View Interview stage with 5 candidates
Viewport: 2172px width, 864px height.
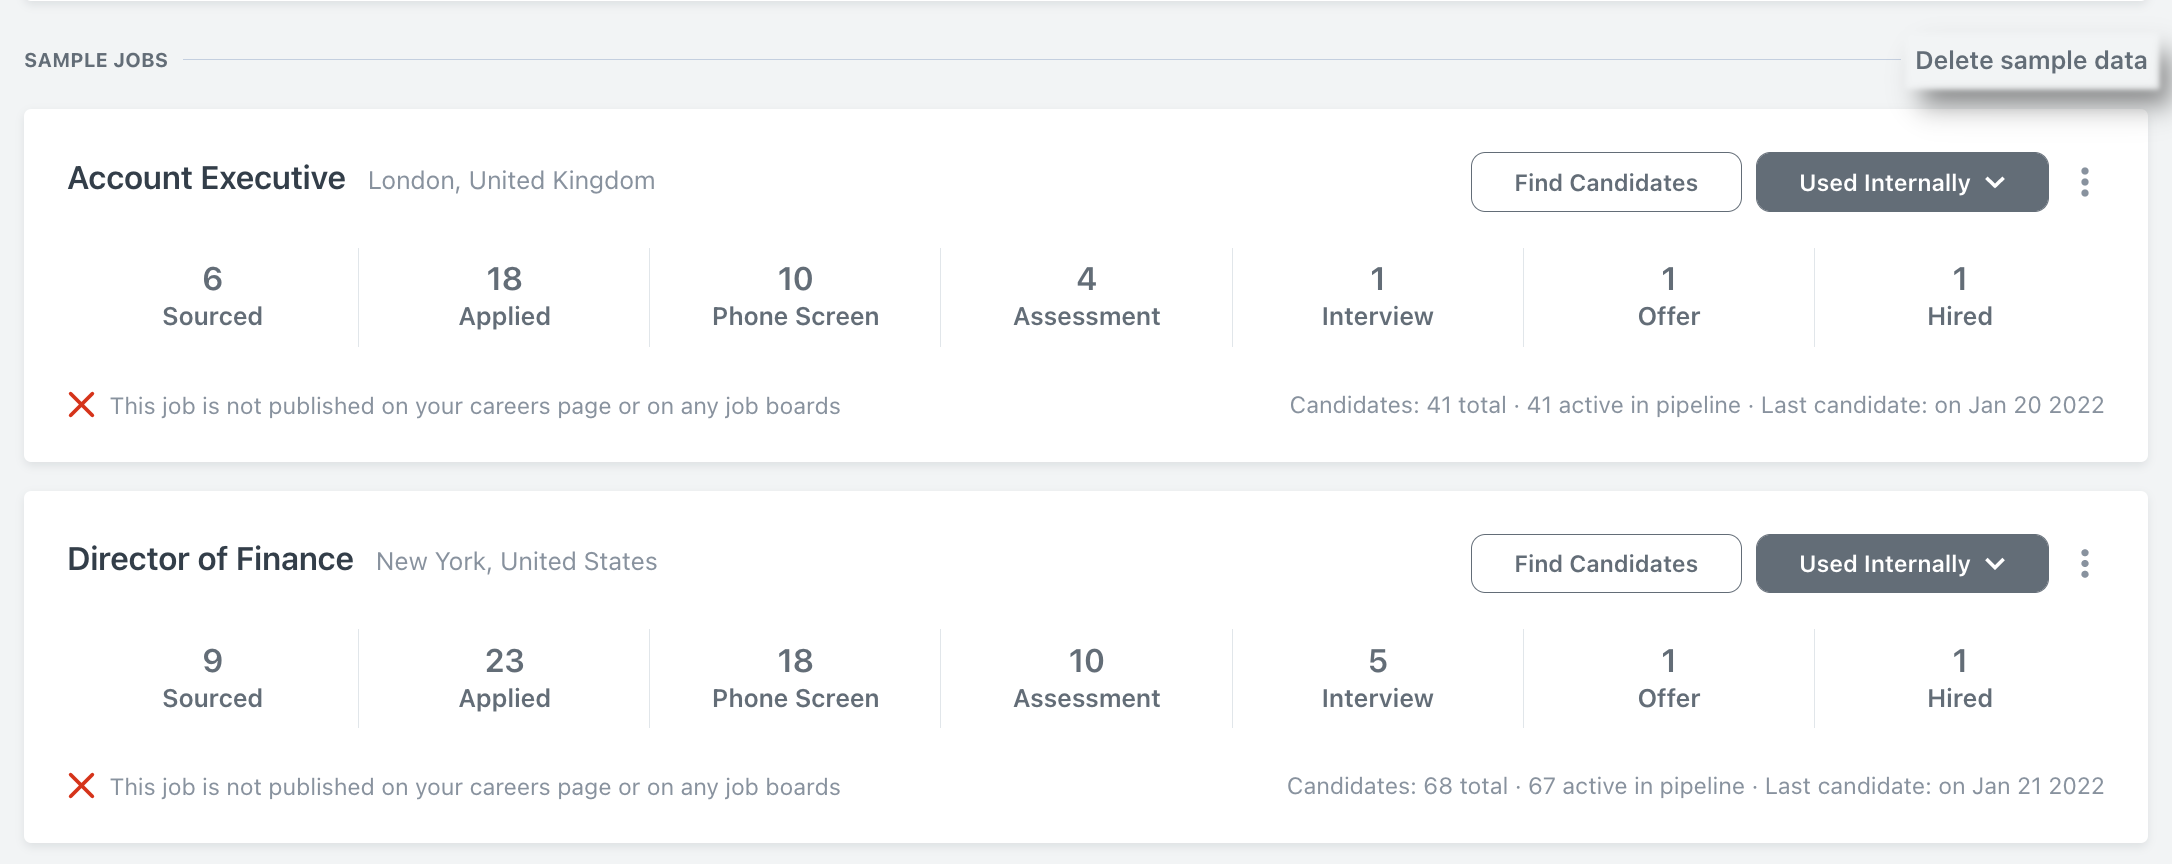pyautogui.click(x=1377, y=679)
